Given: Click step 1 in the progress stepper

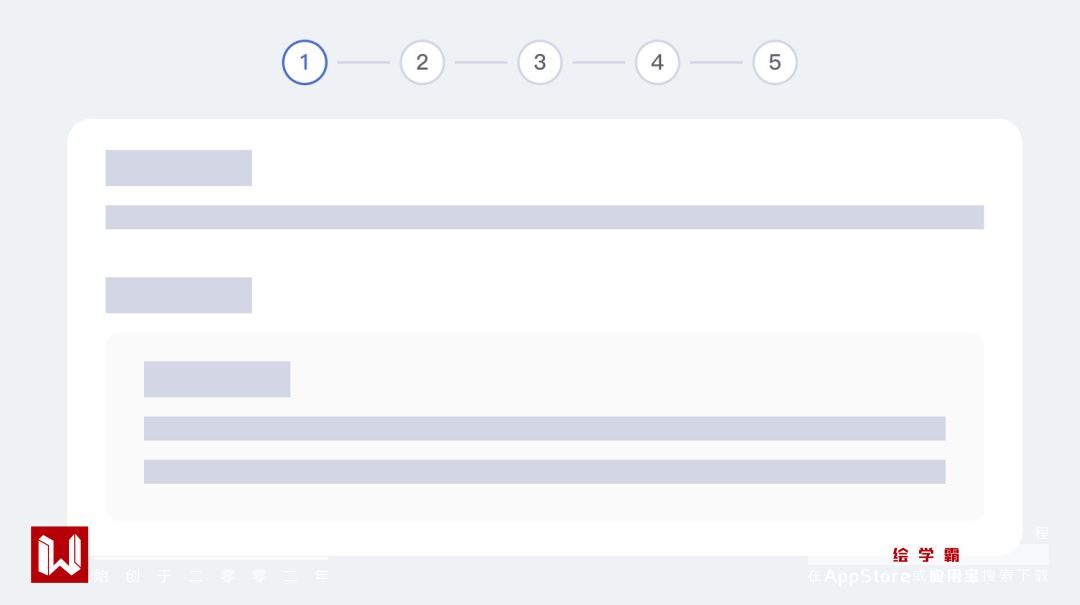Looking at the screenshot, I should pos(304,62).
